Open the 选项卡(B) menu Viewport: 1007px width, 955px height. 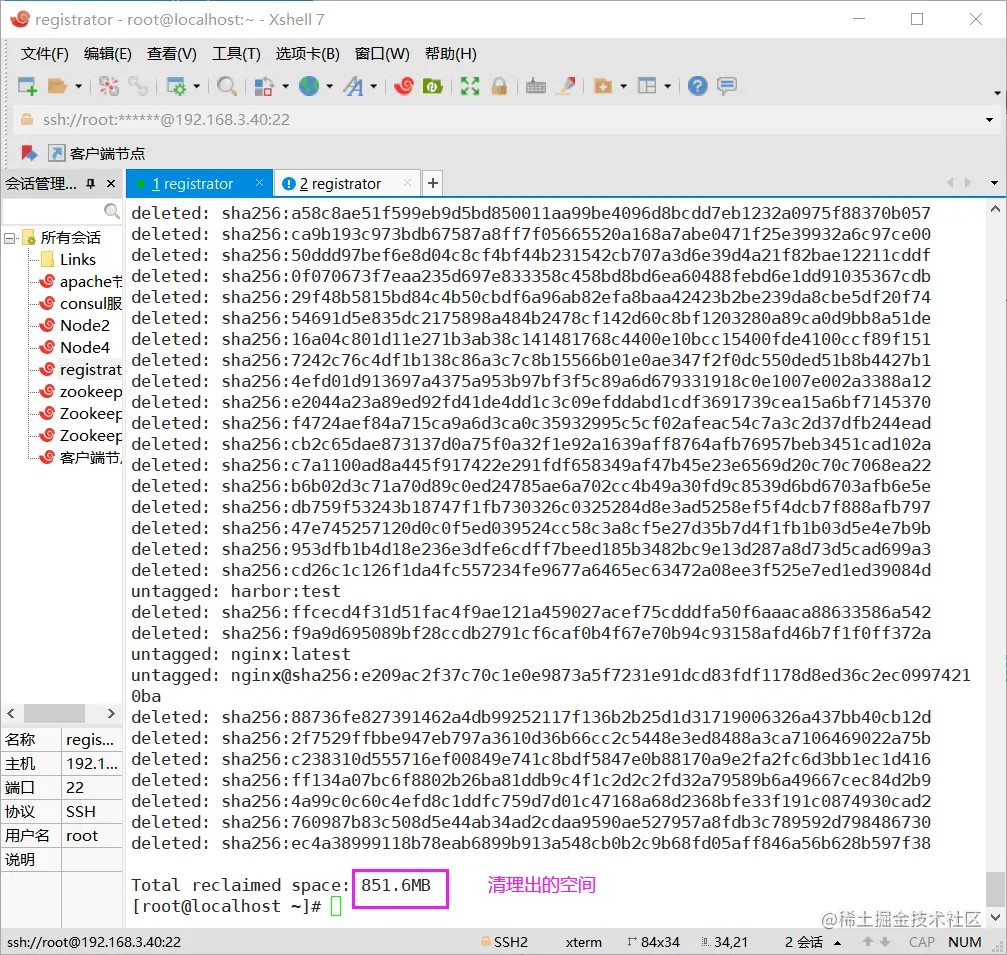point(308,54)
